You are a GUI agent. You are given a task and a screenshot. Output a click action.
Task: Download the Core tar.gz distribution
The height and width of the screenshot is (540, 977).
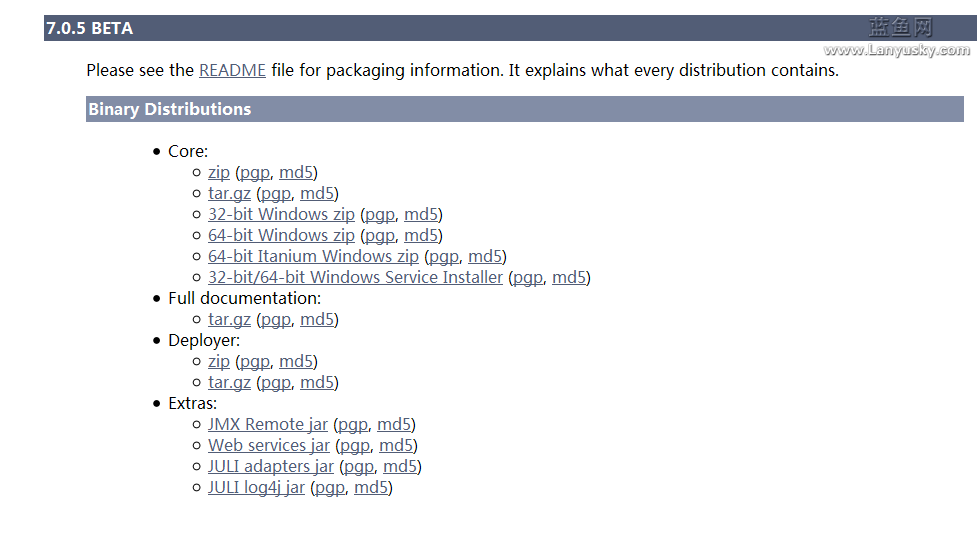229,194
